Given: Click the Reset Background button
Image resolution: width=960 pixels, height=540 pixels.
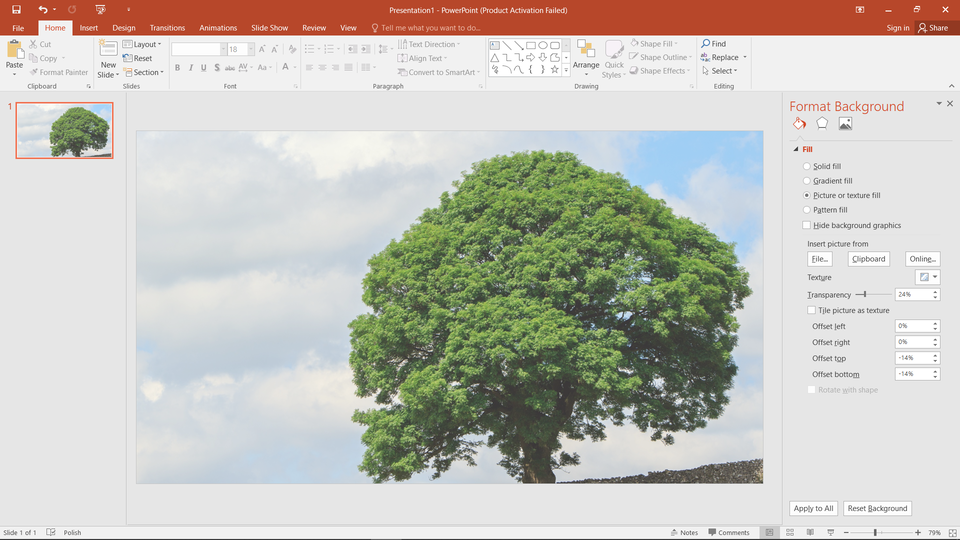Looking at the screenshot, I should [x=877, y=509].
